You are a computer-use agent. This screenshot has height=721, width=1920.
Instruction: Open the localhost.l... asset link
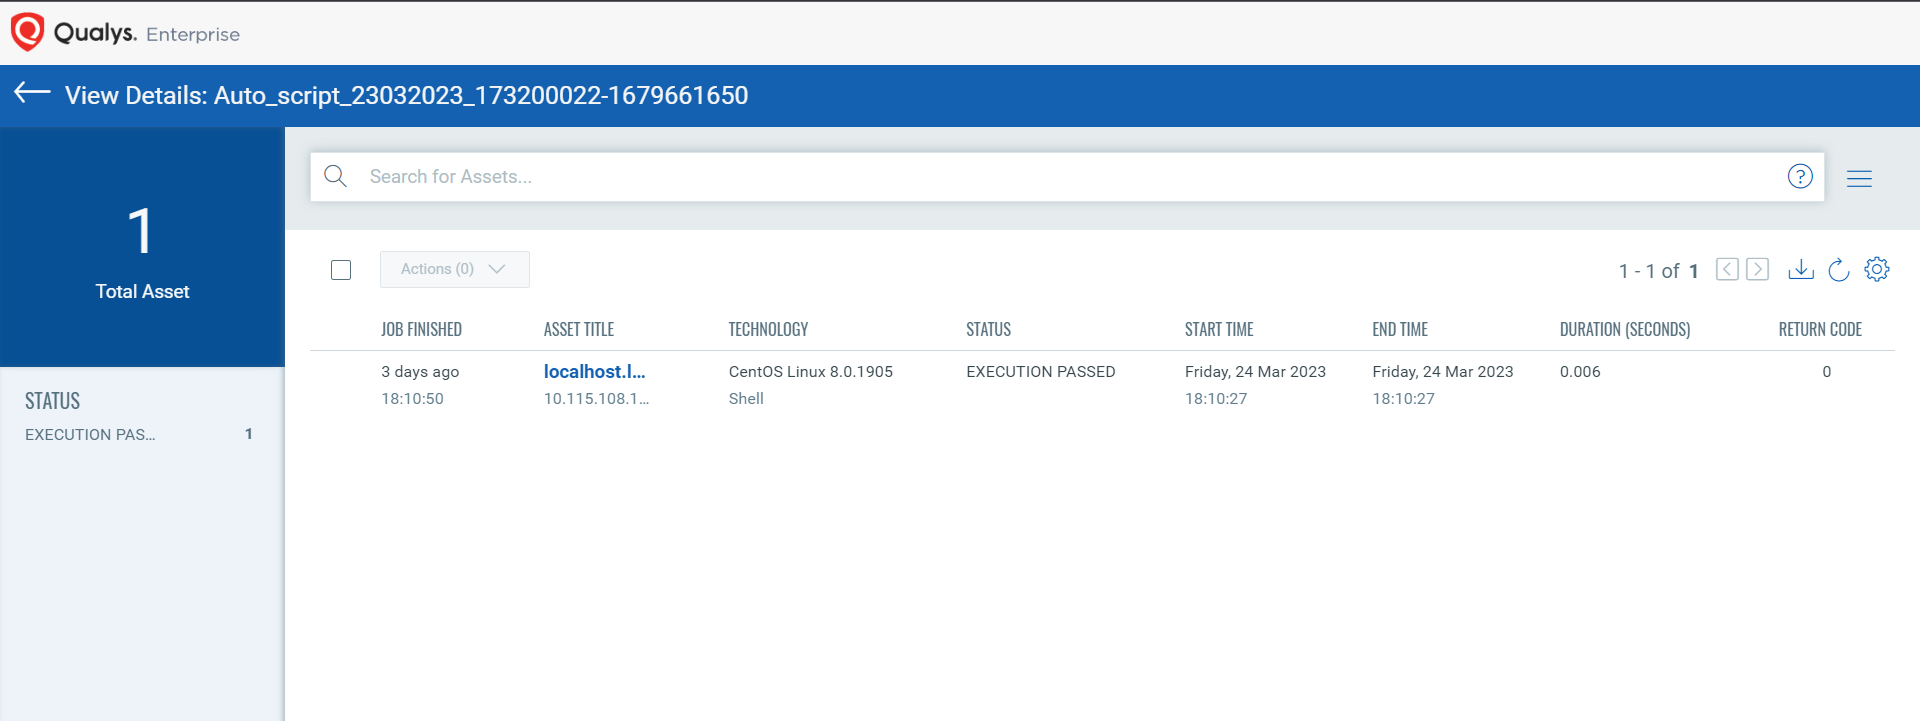point(594,371)
